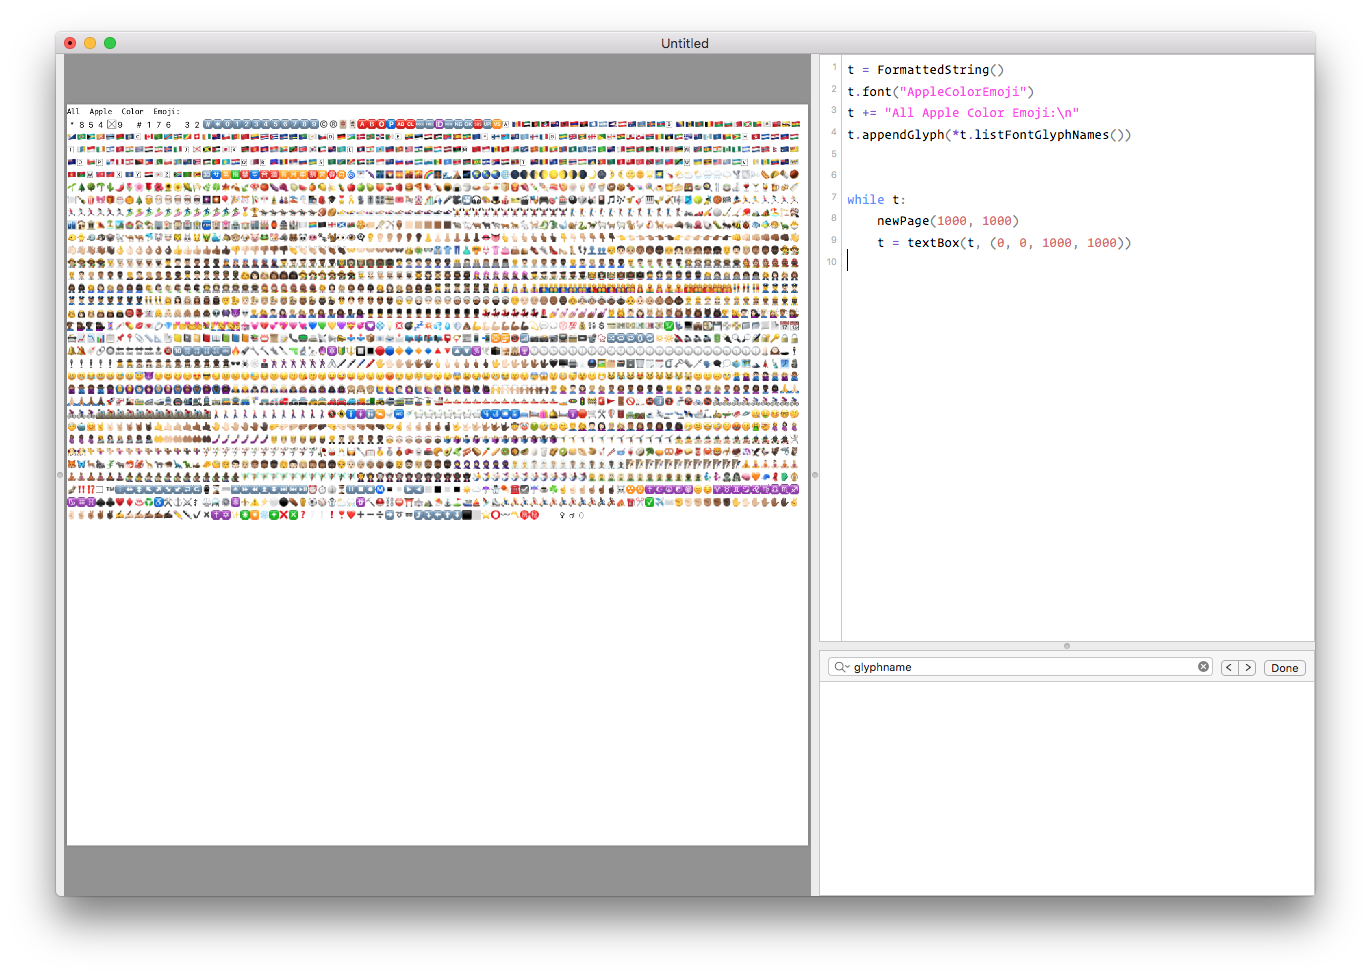Image resolution: width=1371 pixels, height=976 pixels.
Task: Click the next search match arrow
Action: pyautogui.click(x=1249, y=667)
